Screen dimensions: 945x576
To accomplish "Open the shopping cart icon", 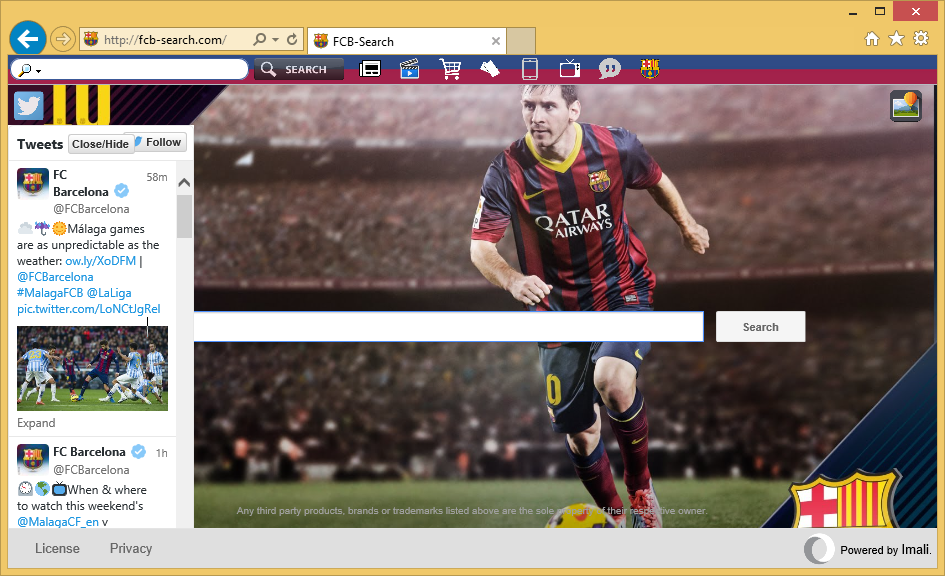I will click(x=450, y=69).
